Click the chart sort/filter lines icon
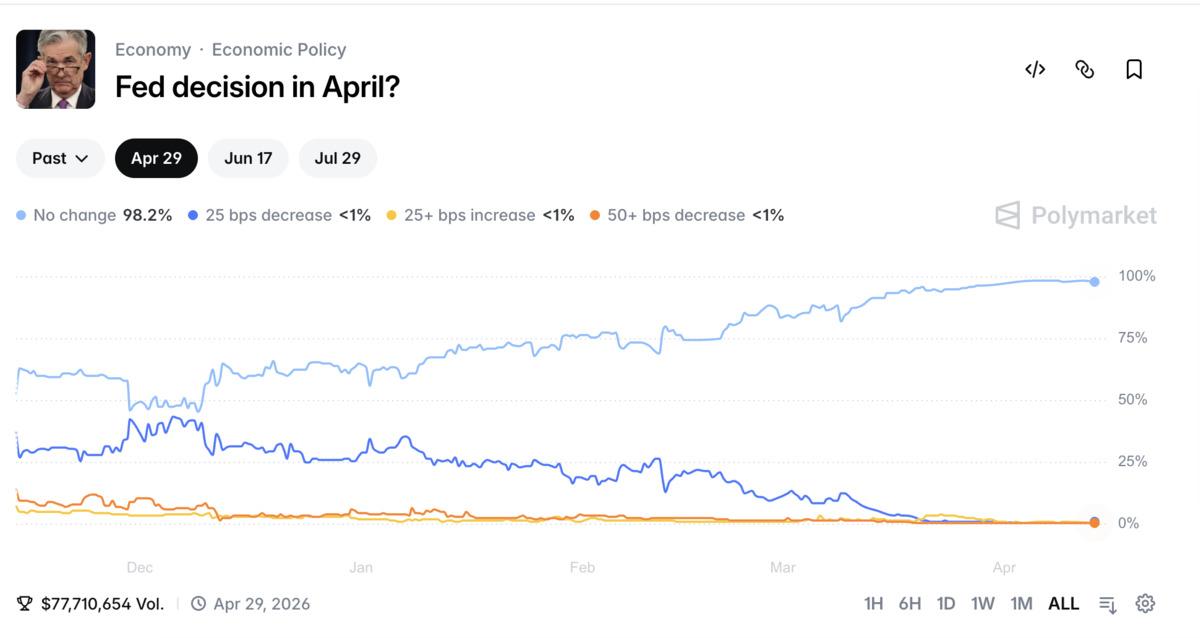 click(1107, 604)
